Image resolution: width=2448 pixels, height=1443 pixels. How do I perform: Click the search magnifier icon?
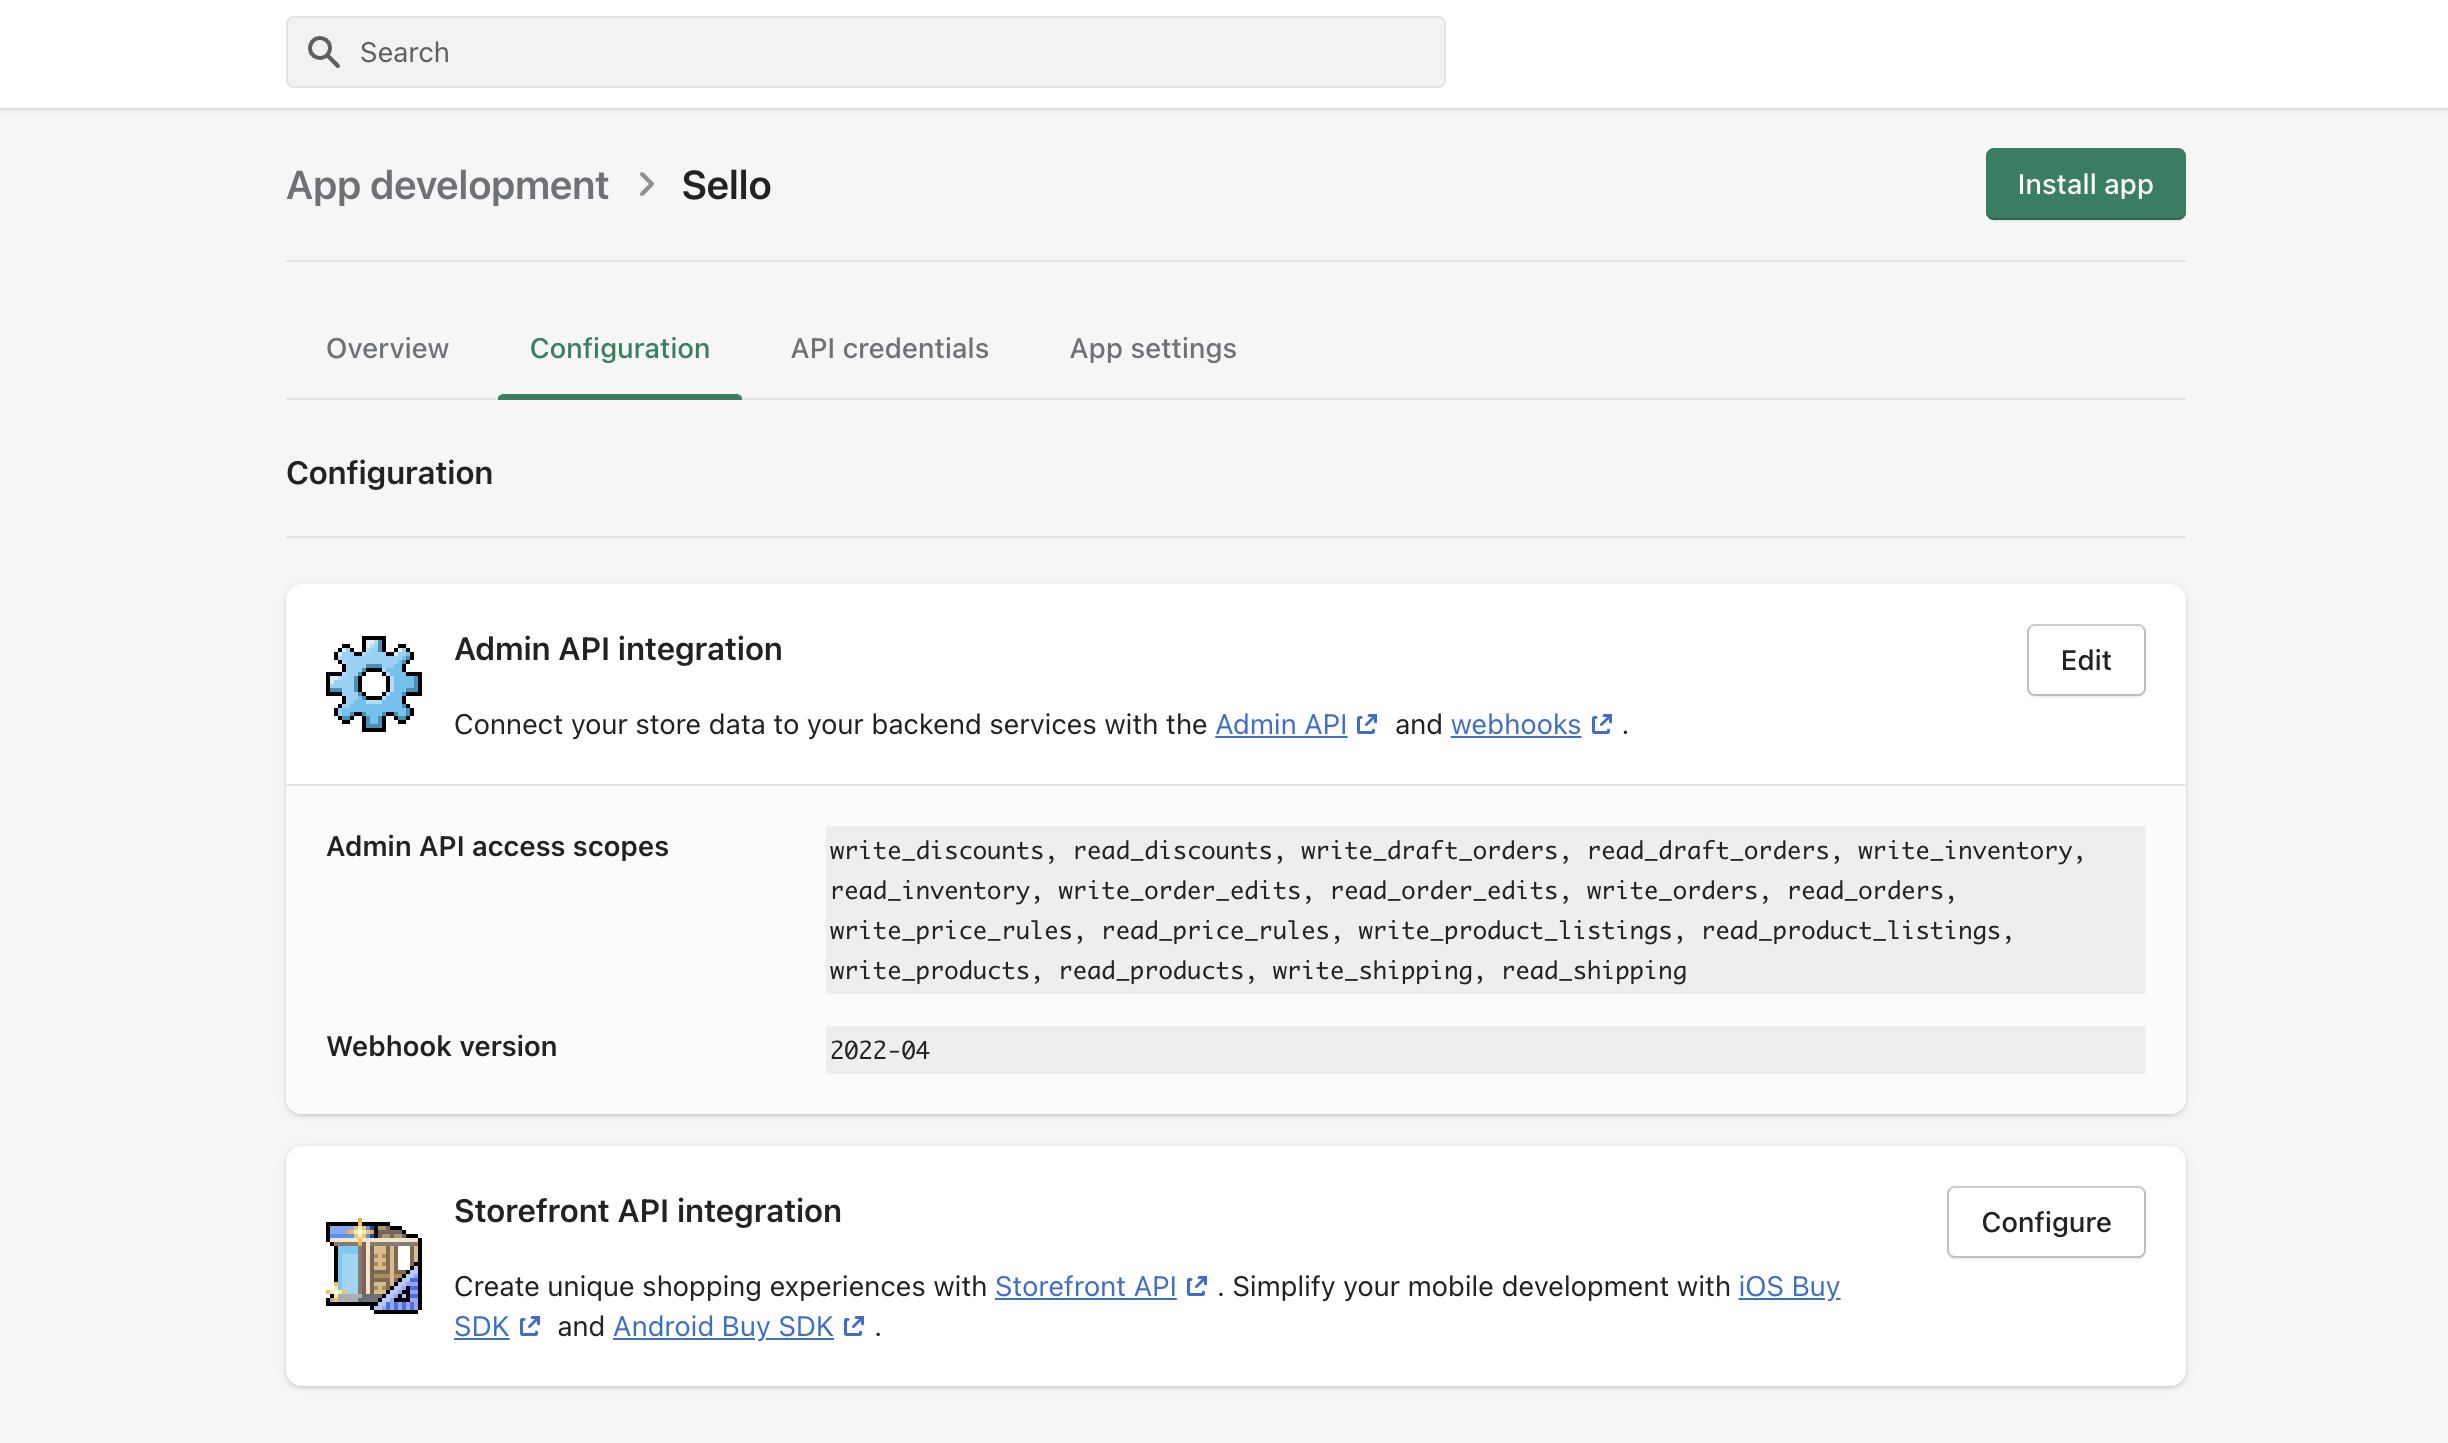tap(323, 52)
